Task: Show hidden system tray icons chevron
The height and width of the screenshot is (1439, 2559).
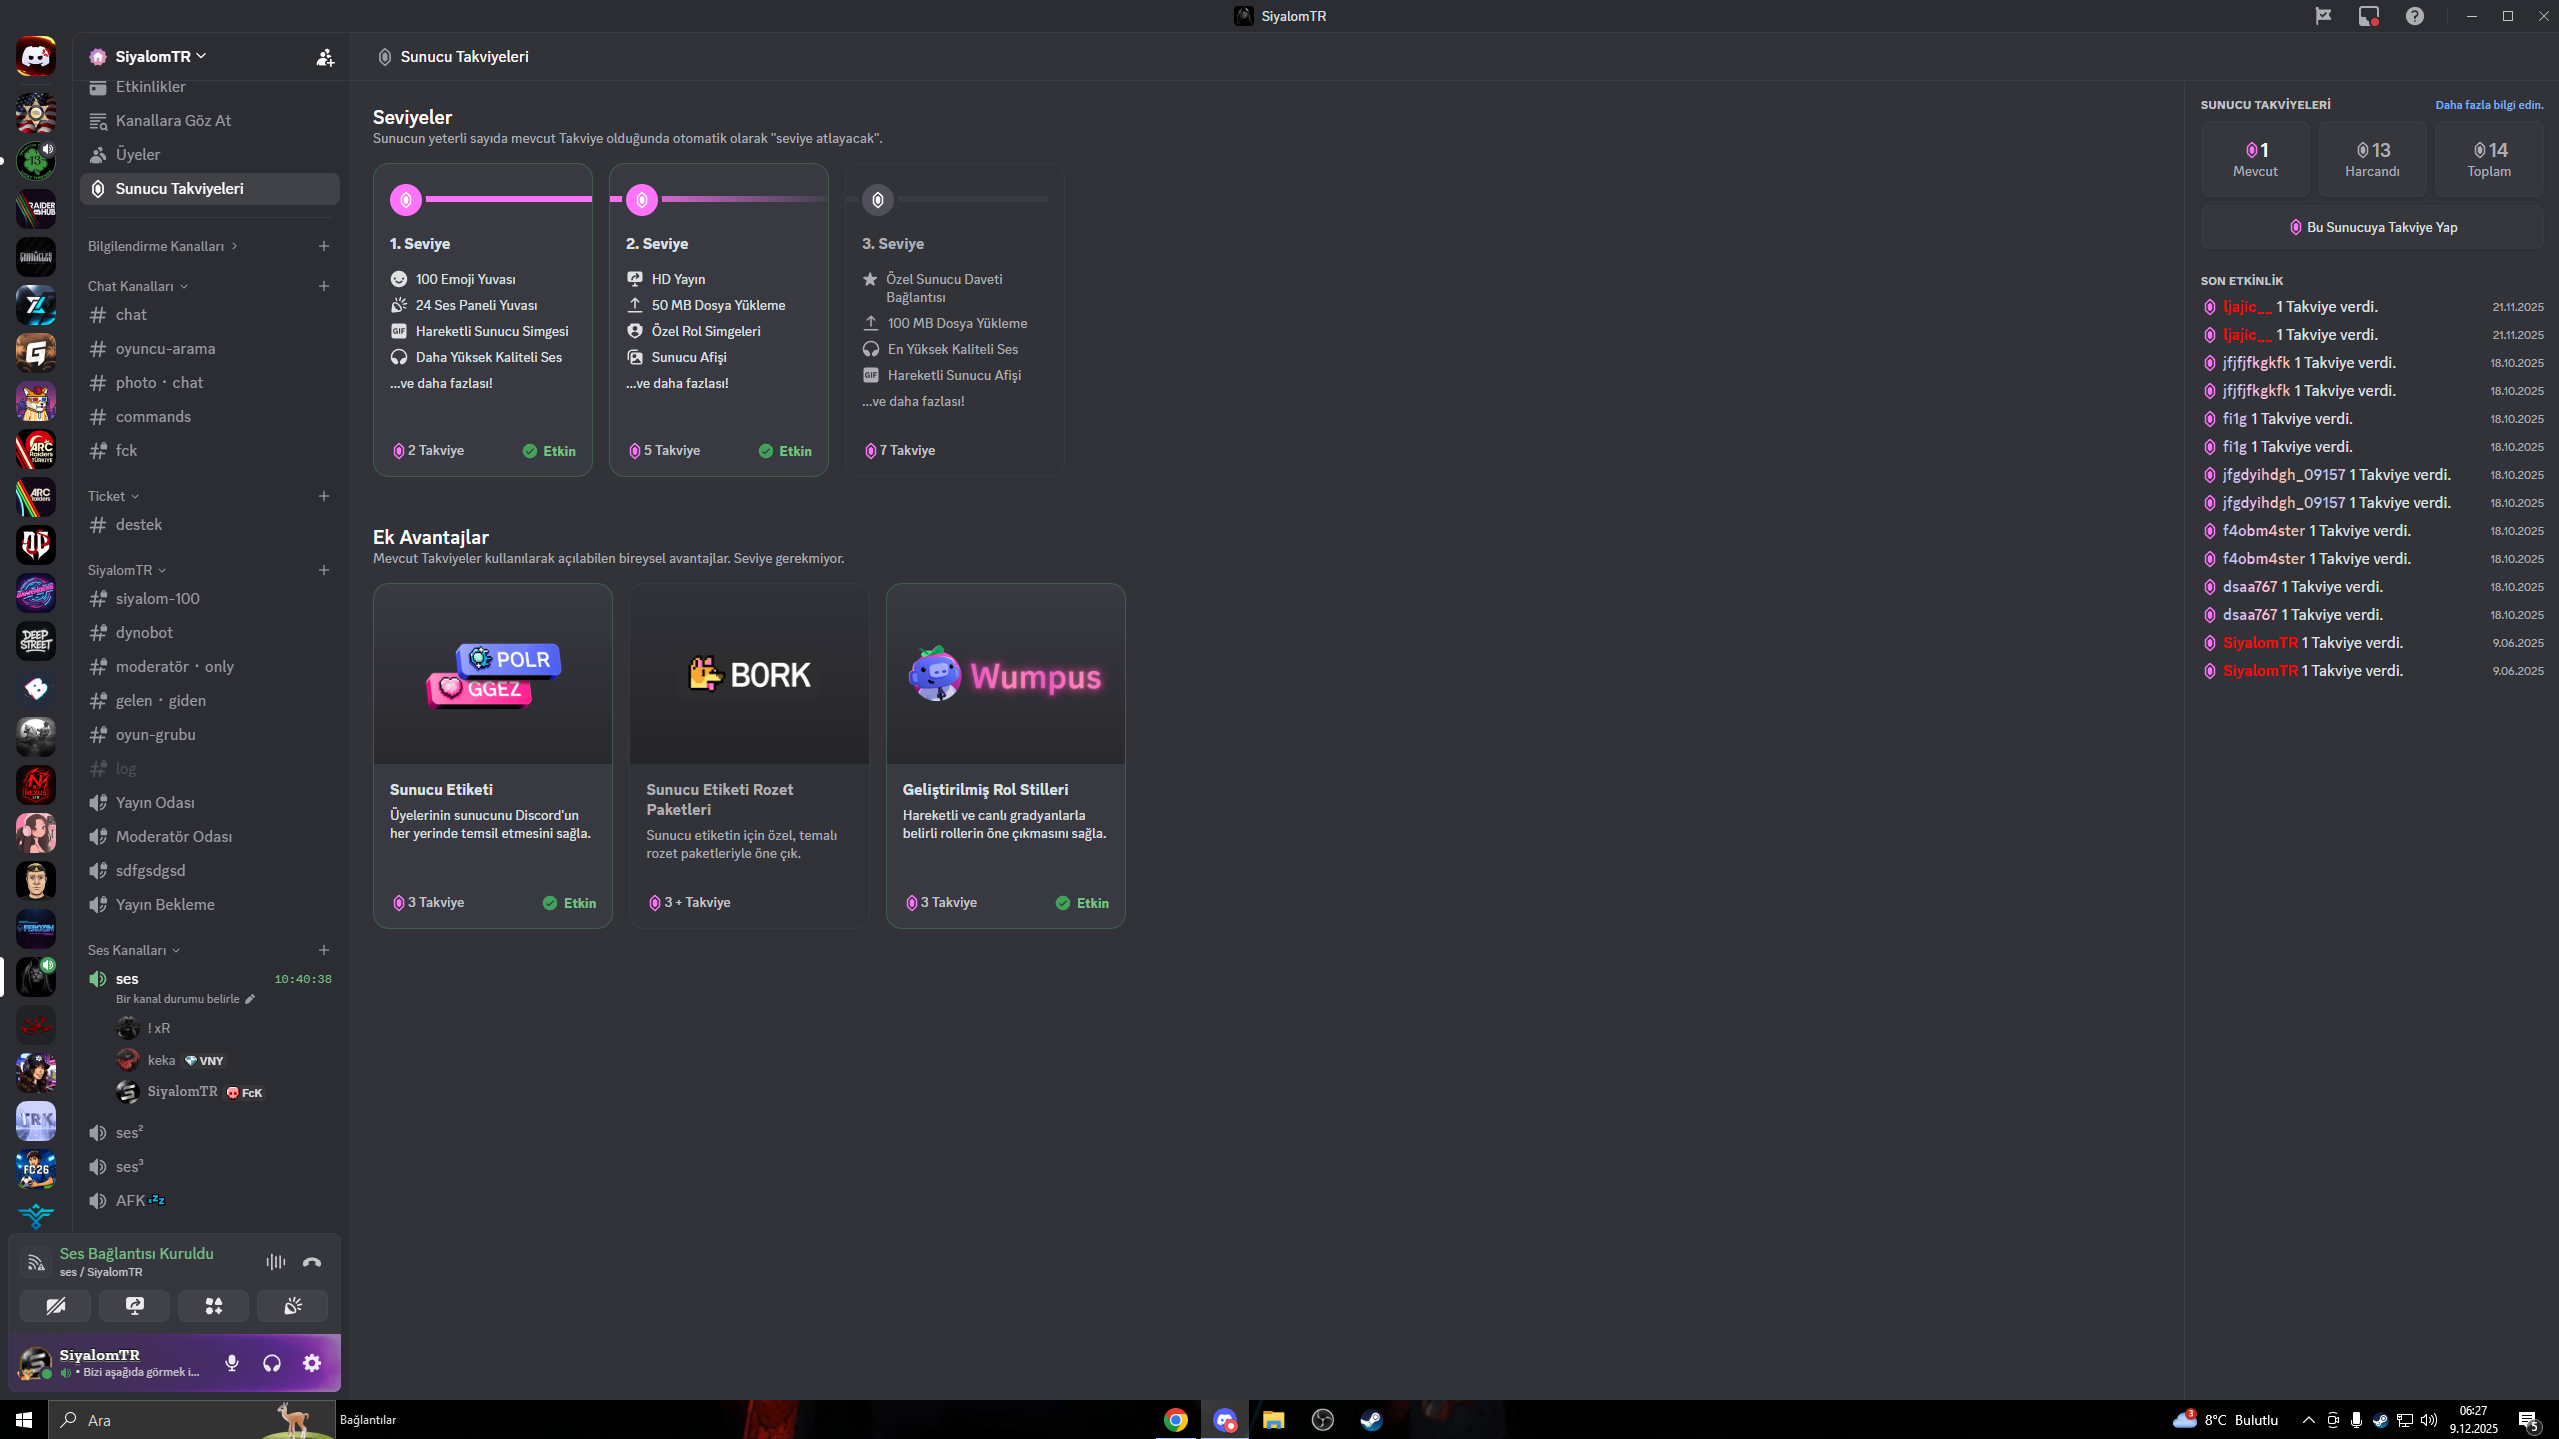Action: [2308, 1420]
